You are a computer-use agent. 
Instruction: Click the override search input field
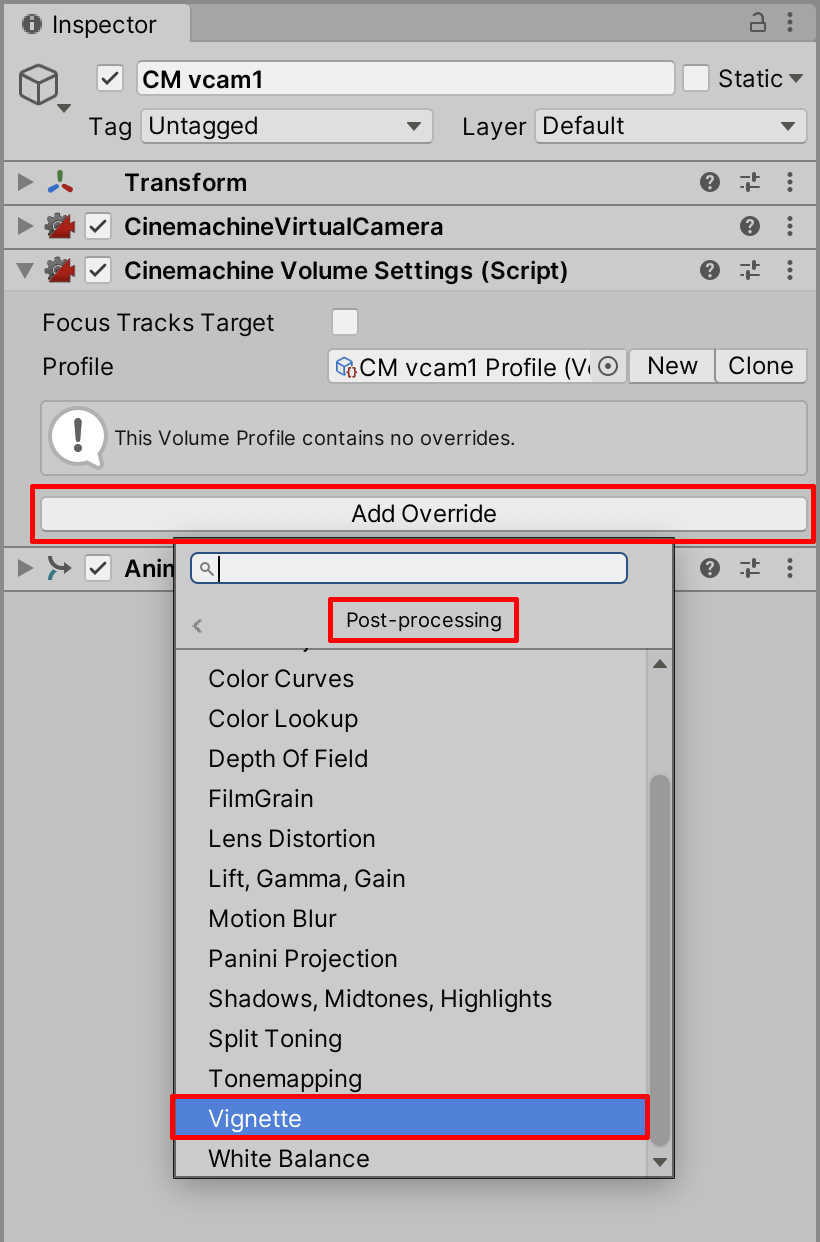point(420,569)
